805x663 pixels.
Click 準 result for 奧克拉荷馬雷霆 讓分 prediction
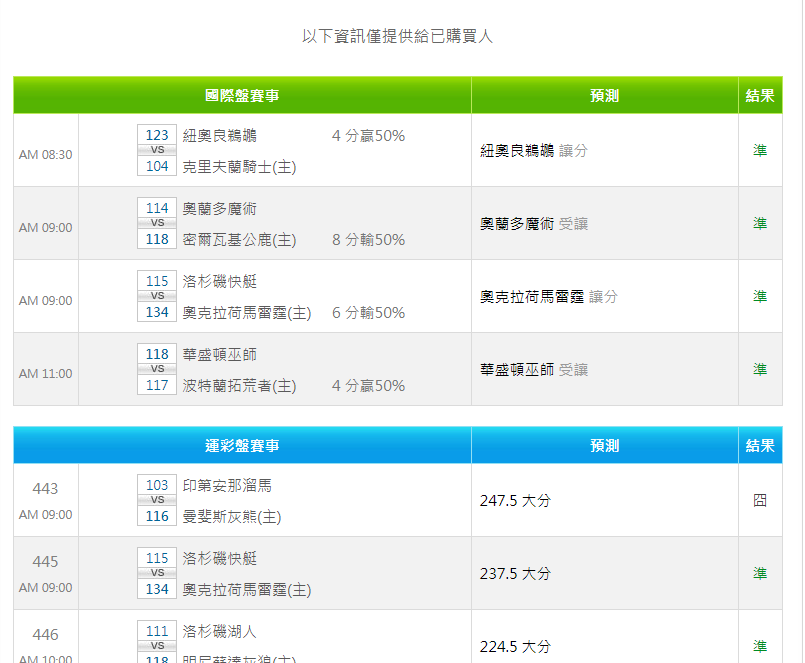click(x=760, y=296)
